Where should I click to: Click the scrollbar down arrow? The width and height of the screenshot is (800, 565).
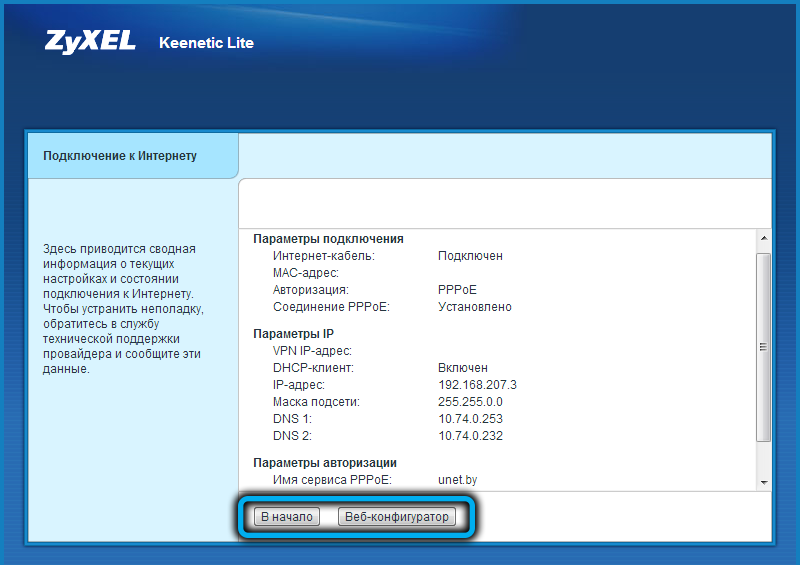coord(764,482)
